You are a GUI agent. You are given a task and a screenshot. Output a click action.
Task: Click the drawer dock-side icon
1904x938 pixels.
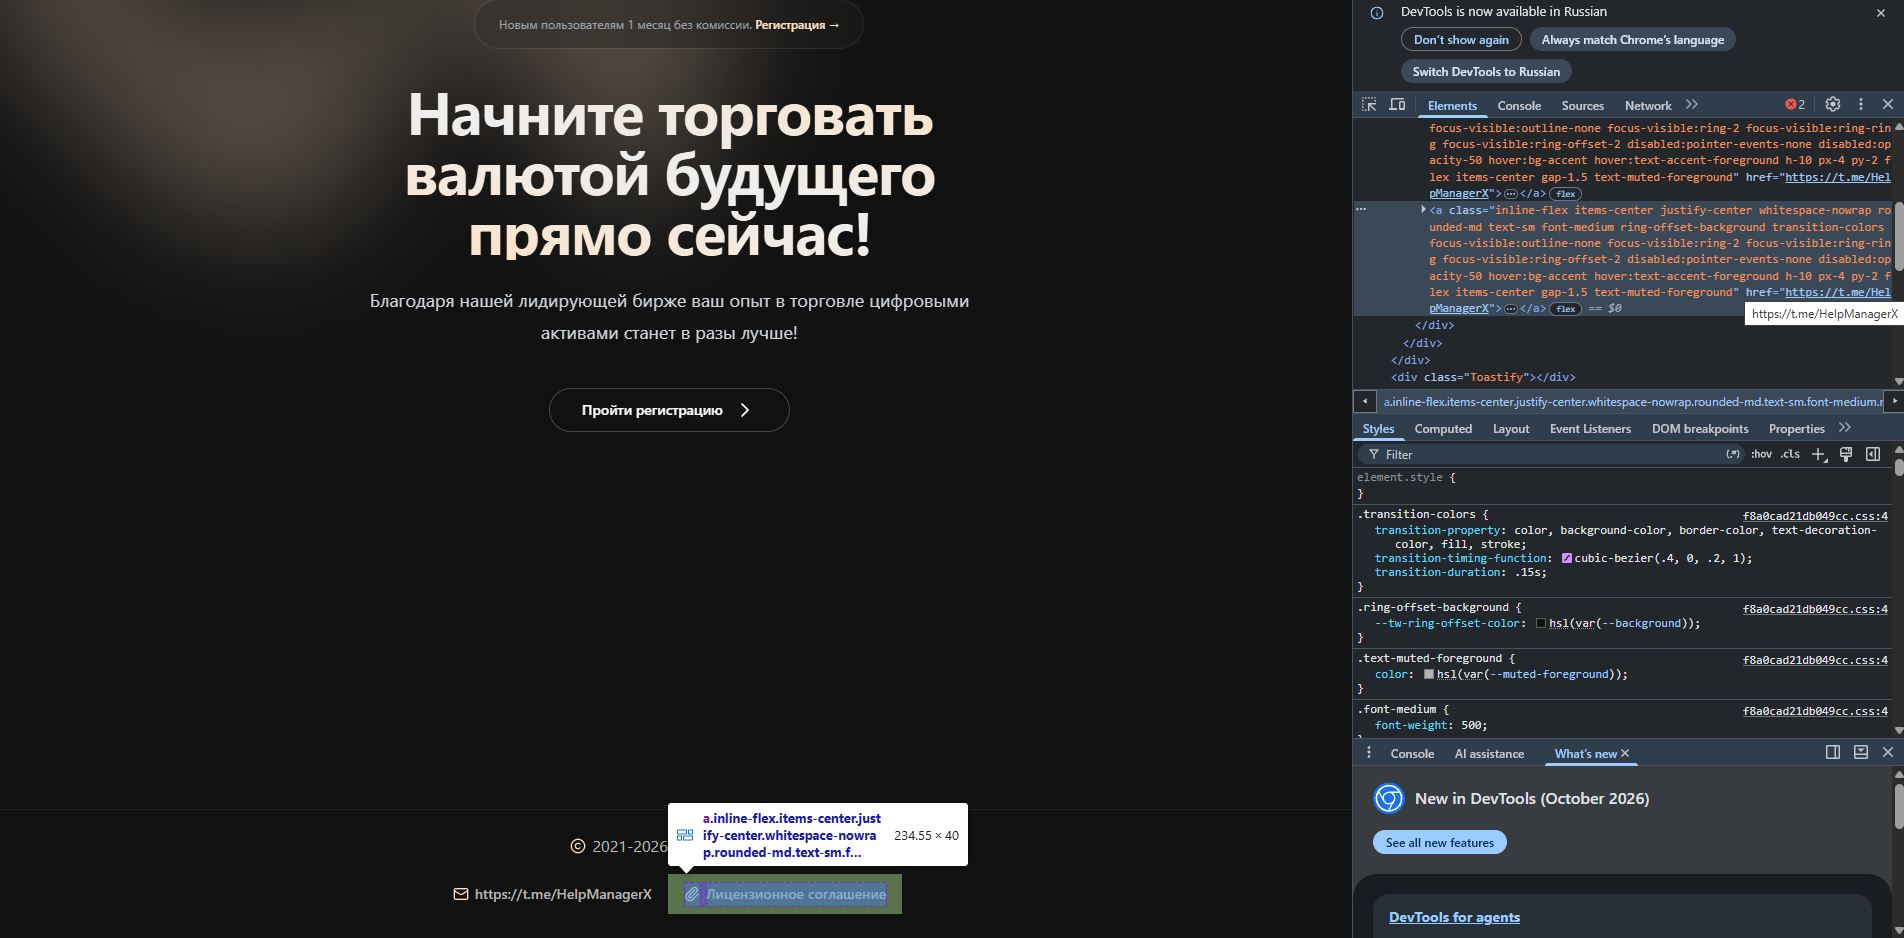point(1833,752)
